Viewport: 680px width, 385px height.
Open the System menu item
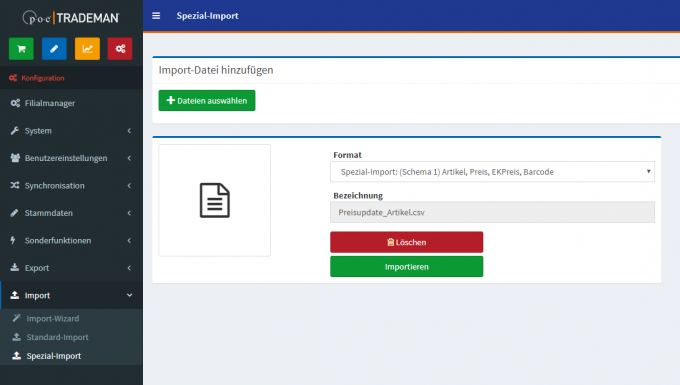pyautogui.click(x=71, y=131)
